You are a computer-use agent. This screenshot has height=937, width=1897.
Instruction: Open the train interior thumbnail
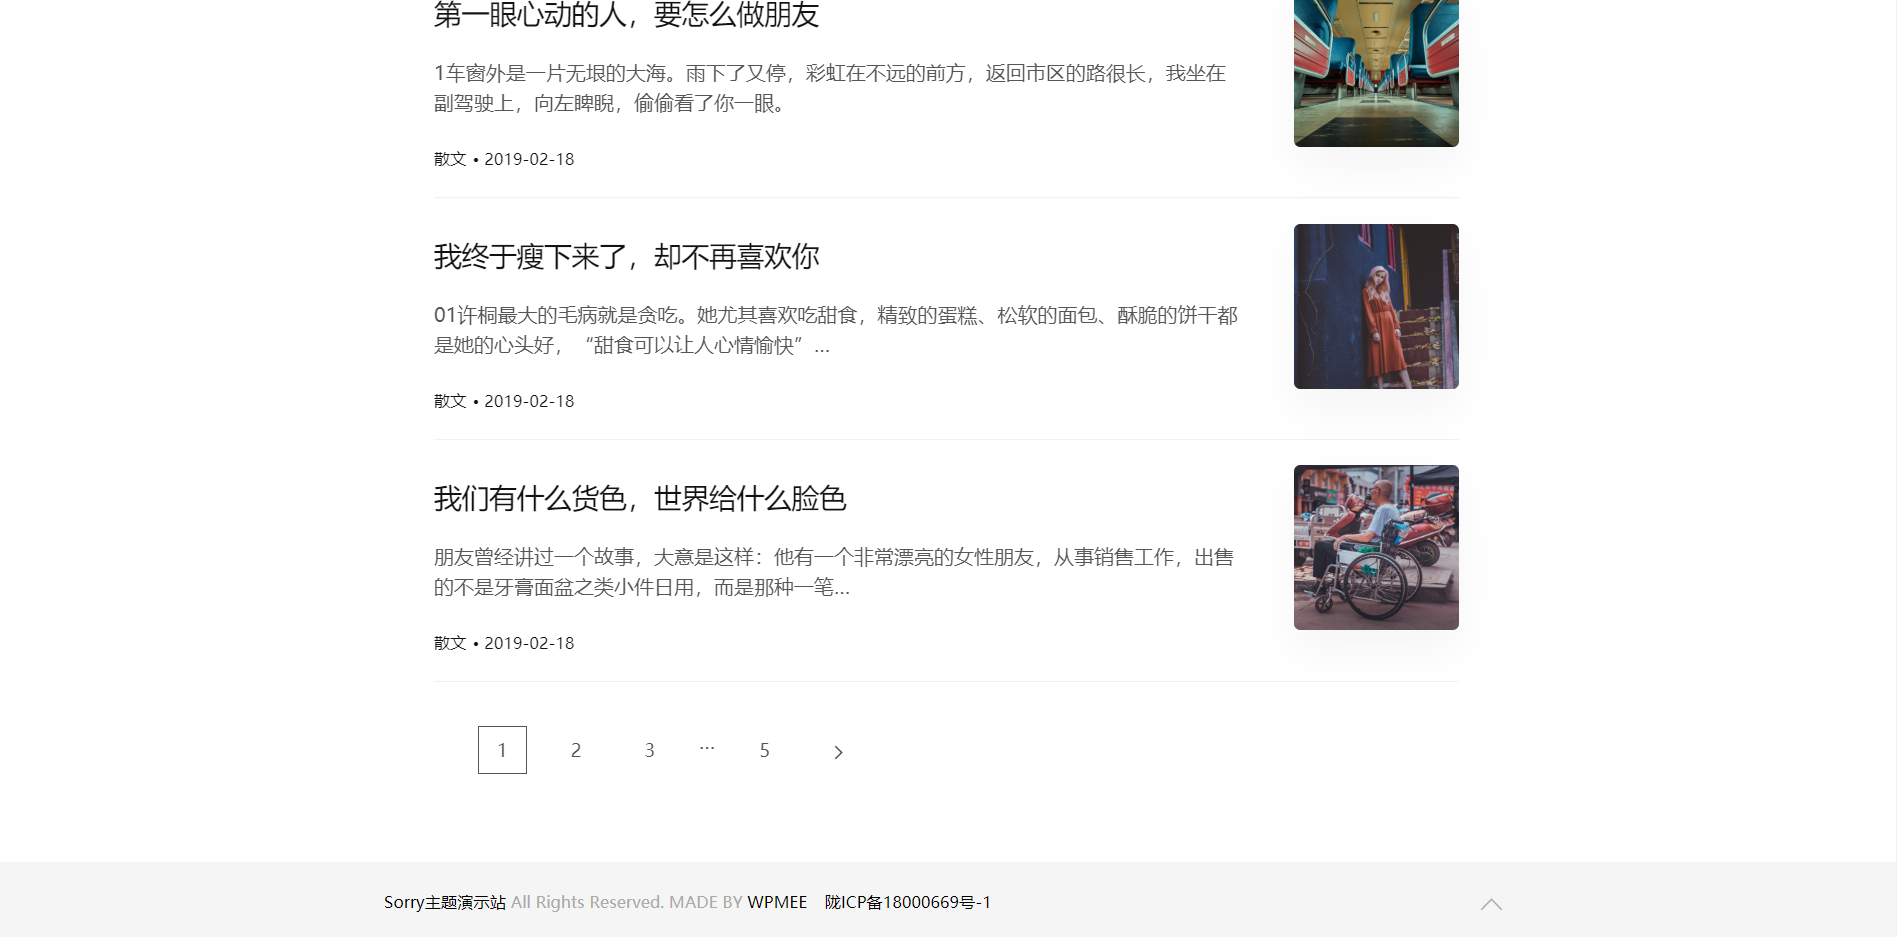coord(1375,73)
